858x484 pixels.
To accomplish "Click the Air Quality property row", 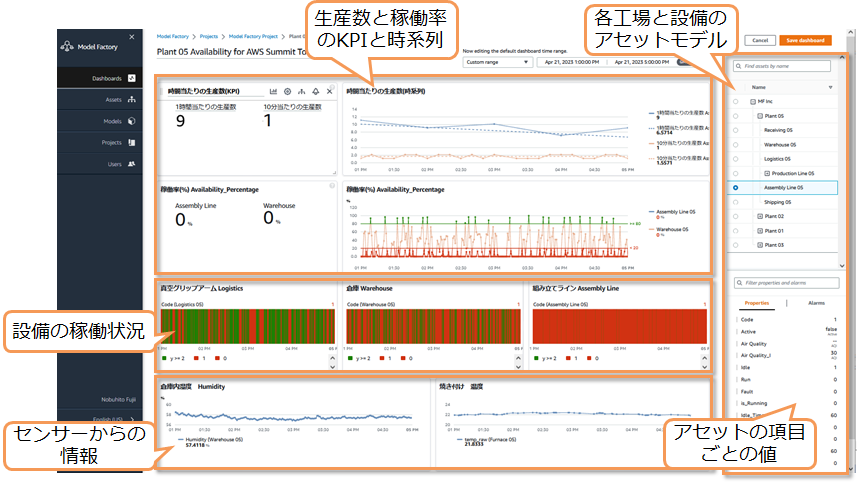I will pos(788,344).
